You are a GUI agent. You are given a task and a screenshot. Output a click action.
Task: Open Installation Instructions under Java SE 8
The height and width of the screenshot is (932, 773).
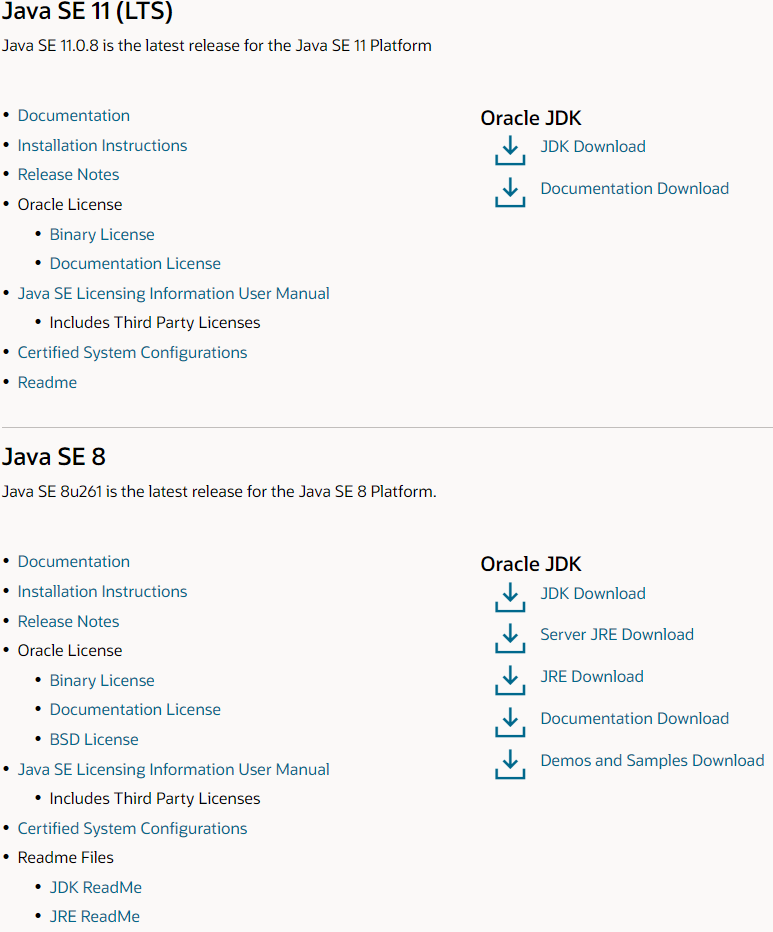tap(102, 591)
